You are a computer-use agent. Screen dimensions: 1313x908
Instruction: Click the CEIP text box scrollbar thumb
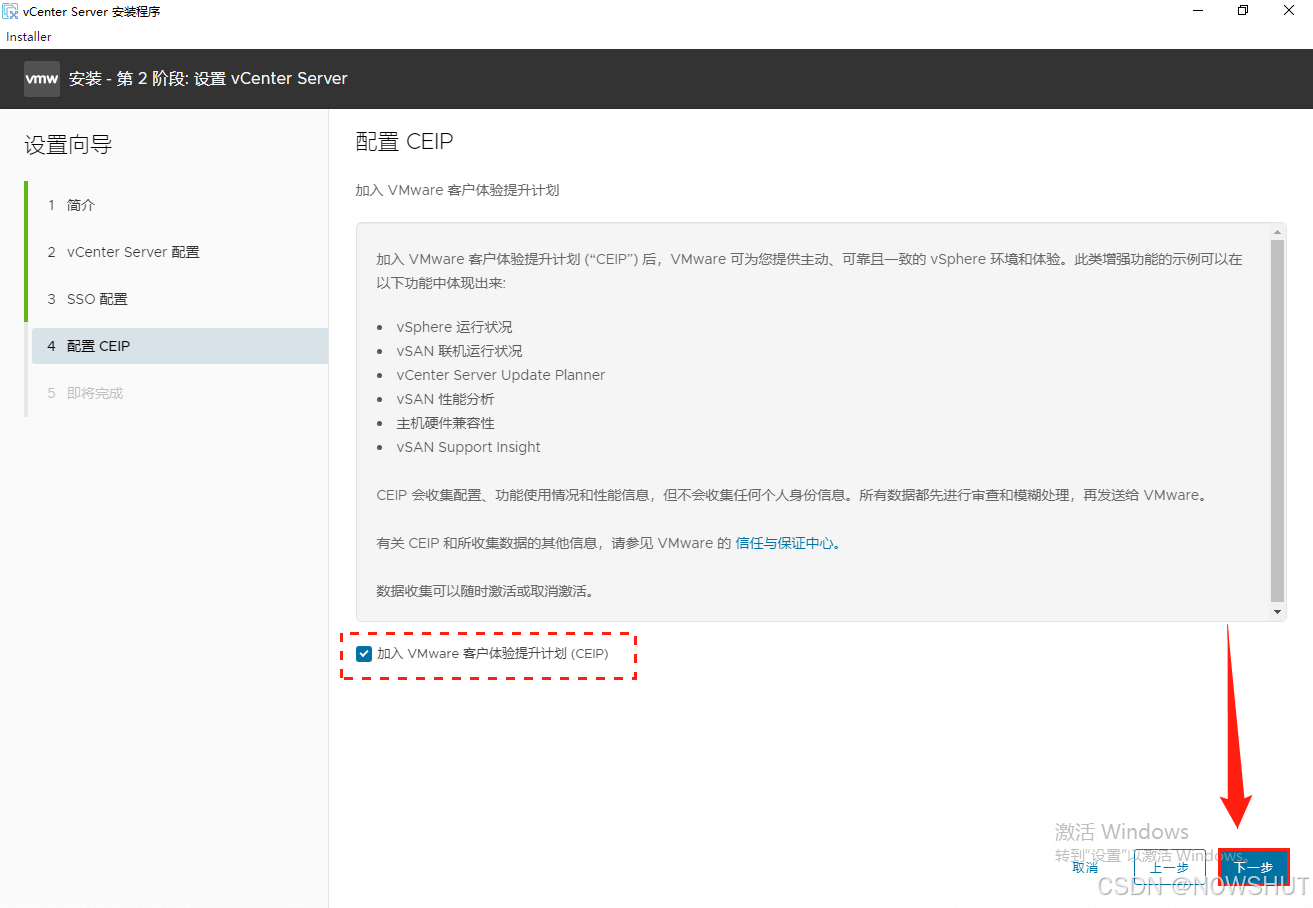pos(1278,420)
